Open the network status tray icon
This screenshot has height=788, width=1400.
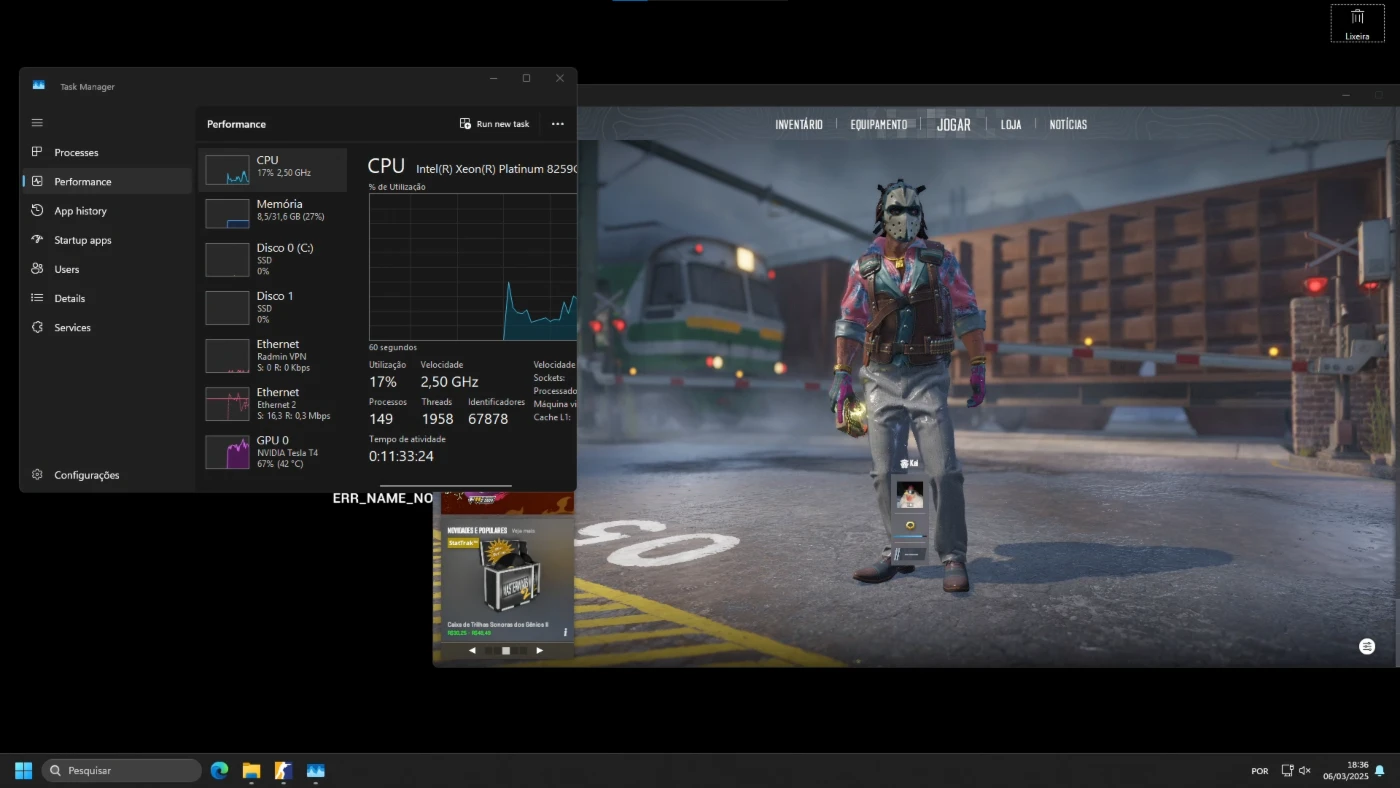(x=1287, y=771)
